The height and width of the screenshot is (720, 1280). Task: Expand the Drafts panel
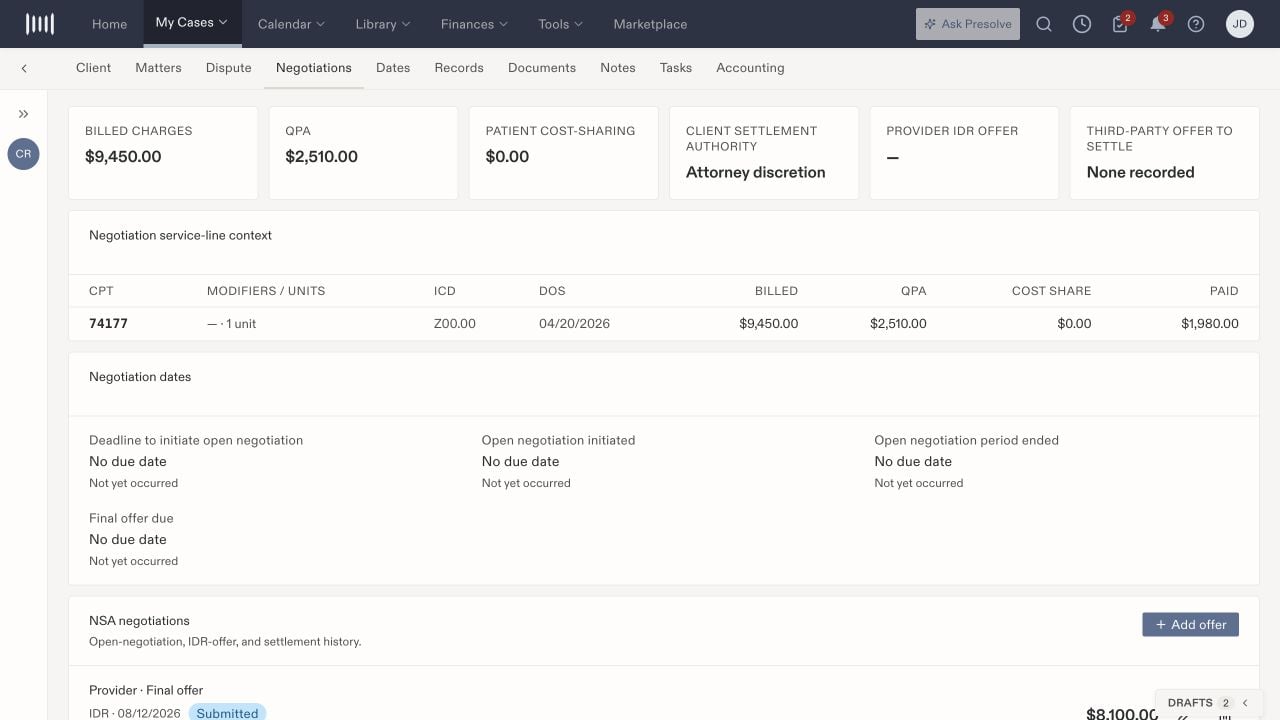(x=1210, y=703)
